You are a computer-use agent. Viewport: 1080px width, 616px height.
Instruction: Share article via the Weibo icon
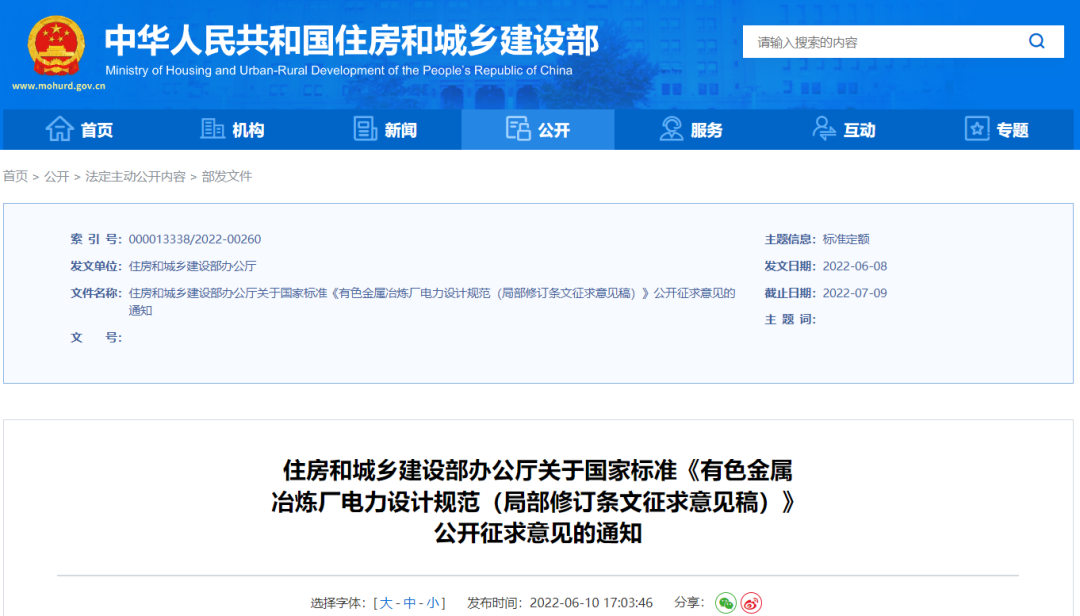753,603
